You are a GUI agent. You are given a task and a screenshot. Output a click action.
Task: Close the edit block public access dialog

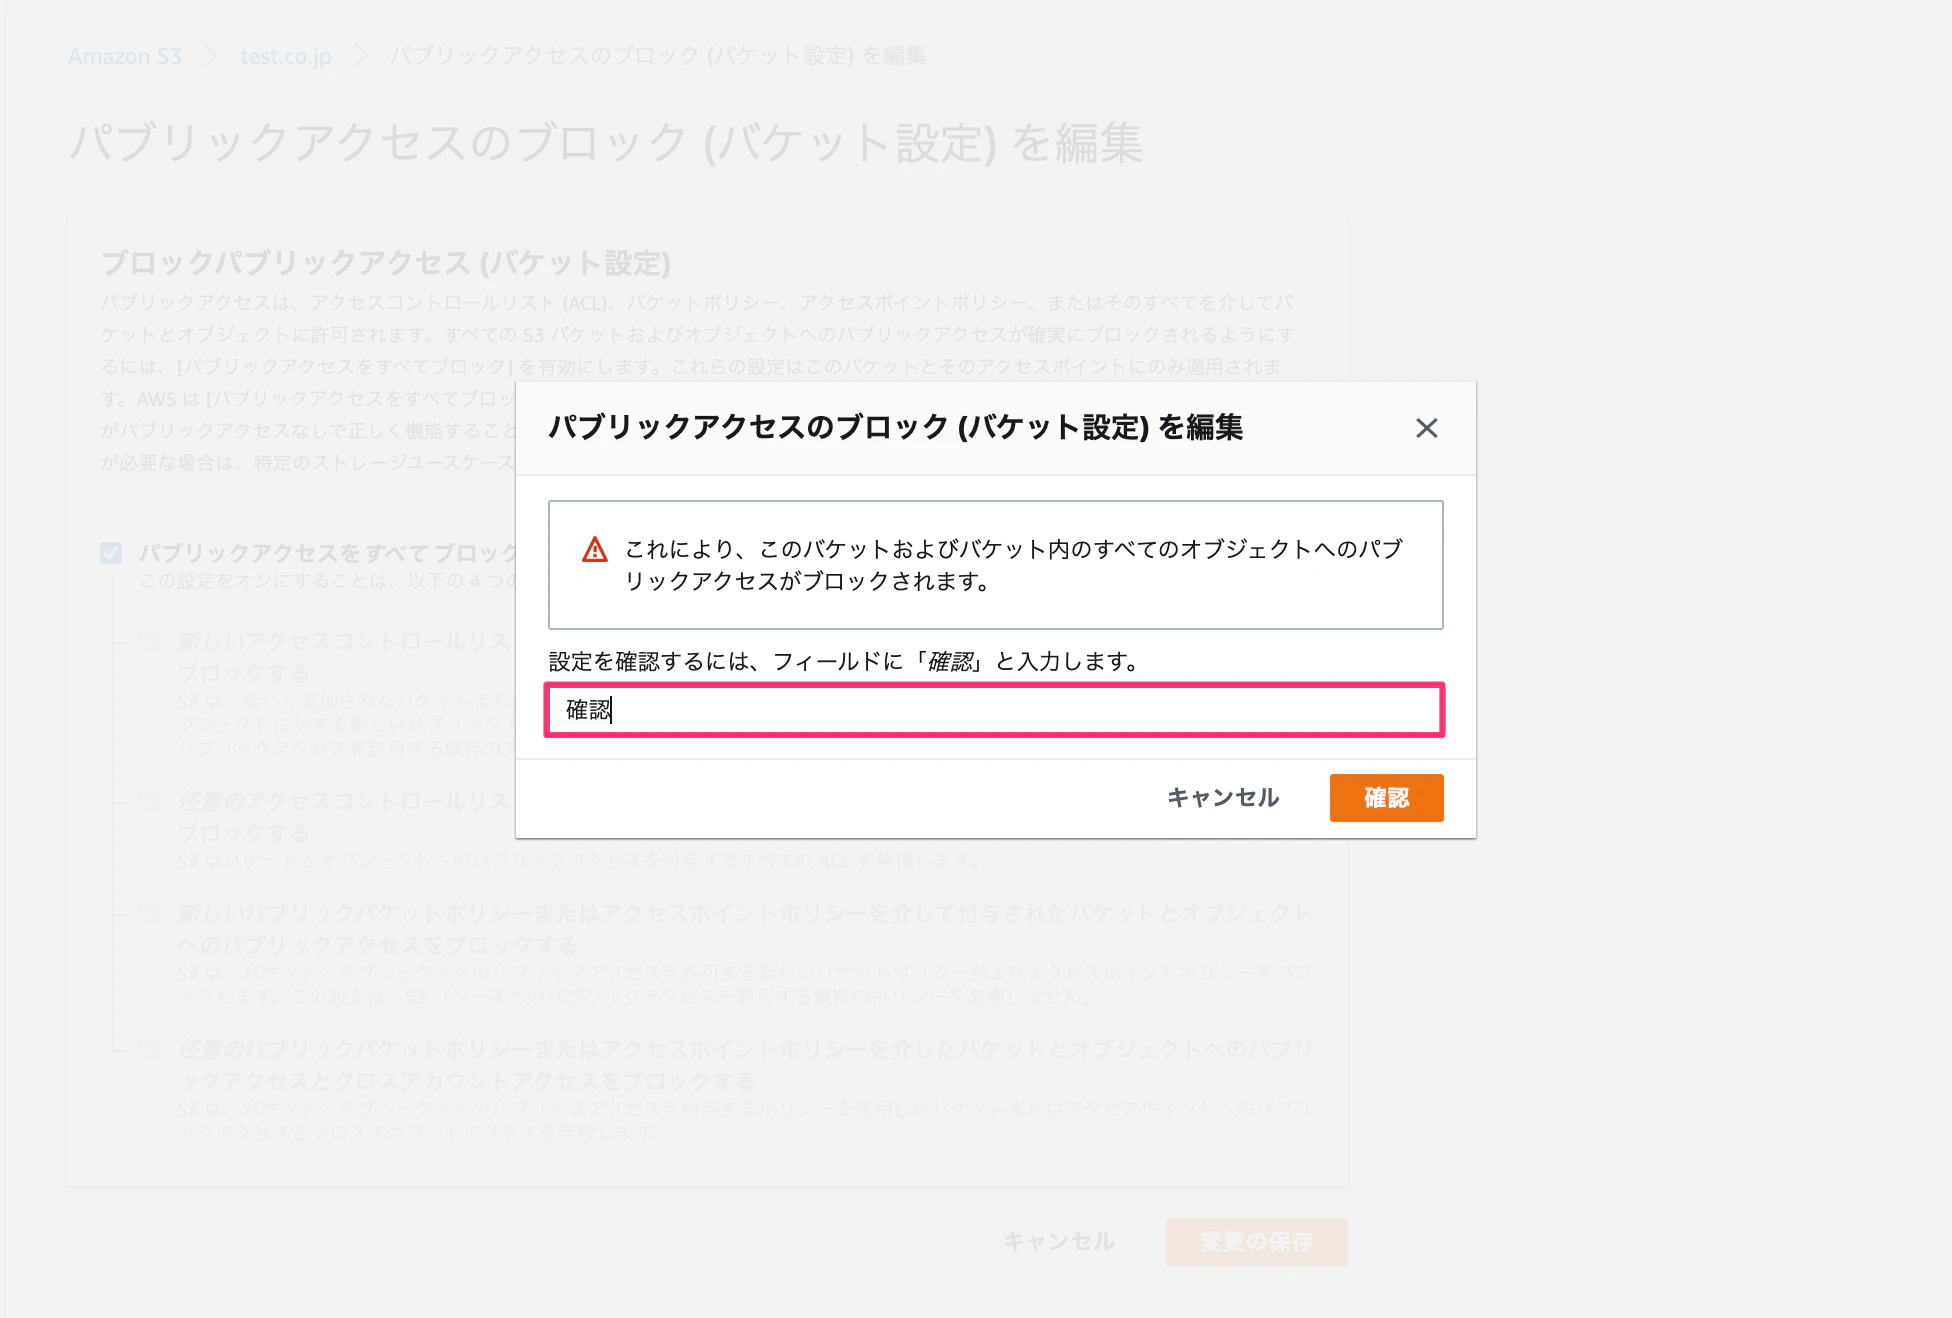pyautogui.click(x=1426, y=428)
